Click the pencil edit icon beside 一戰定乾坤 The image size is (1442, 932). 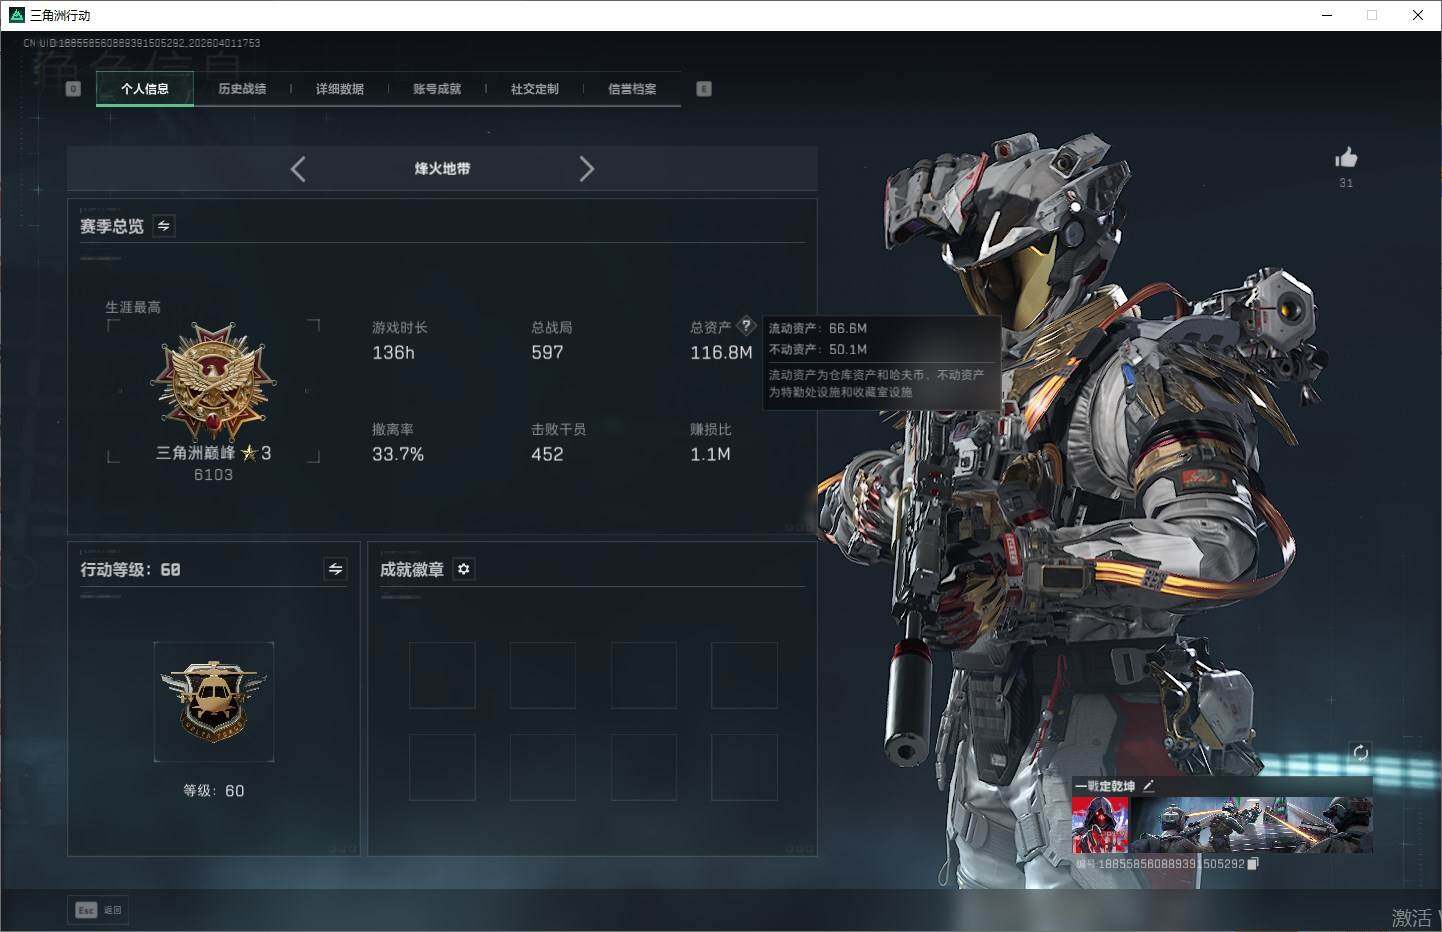point(1148,786)
